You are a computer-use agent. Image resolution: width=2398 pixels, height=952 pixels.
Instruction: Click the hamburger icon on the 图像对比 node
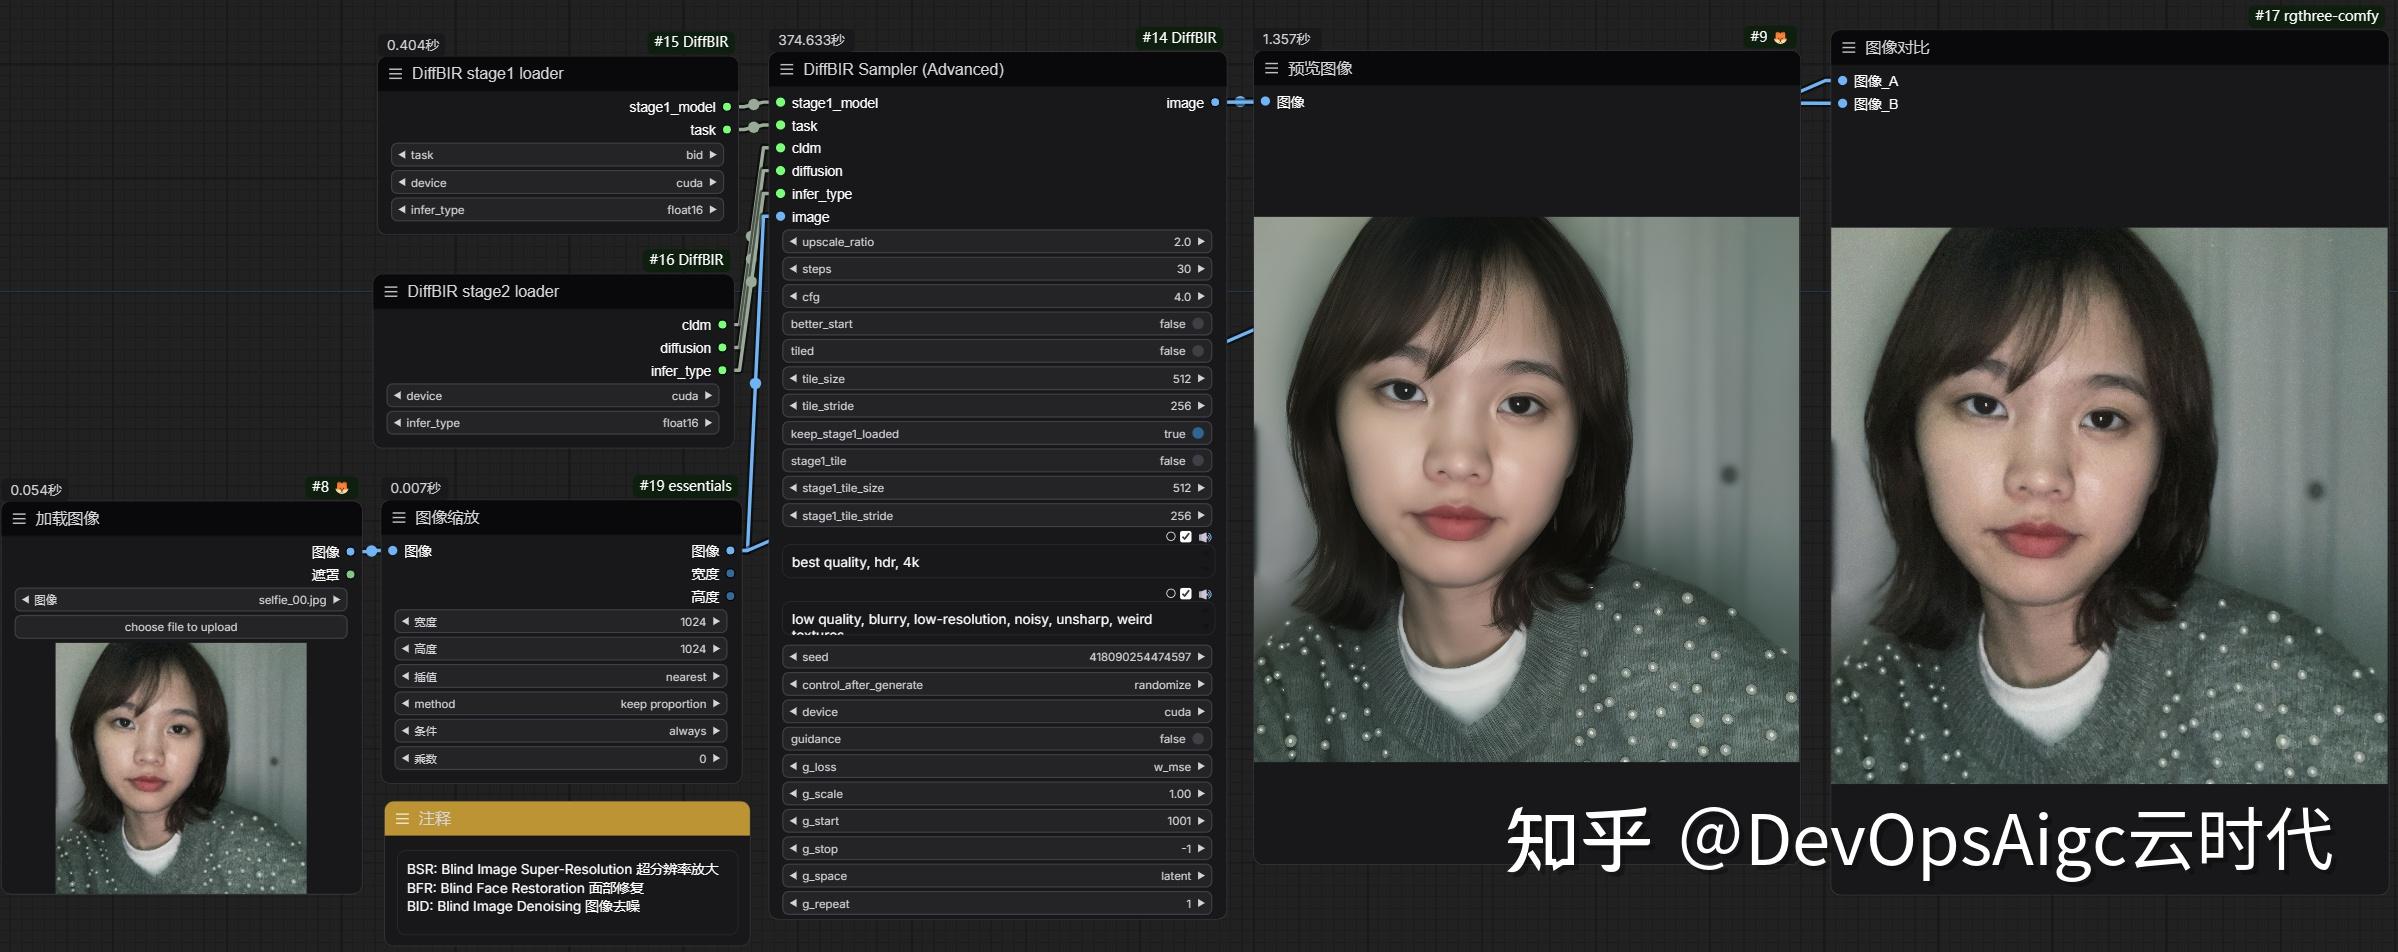coord(1847,46)
